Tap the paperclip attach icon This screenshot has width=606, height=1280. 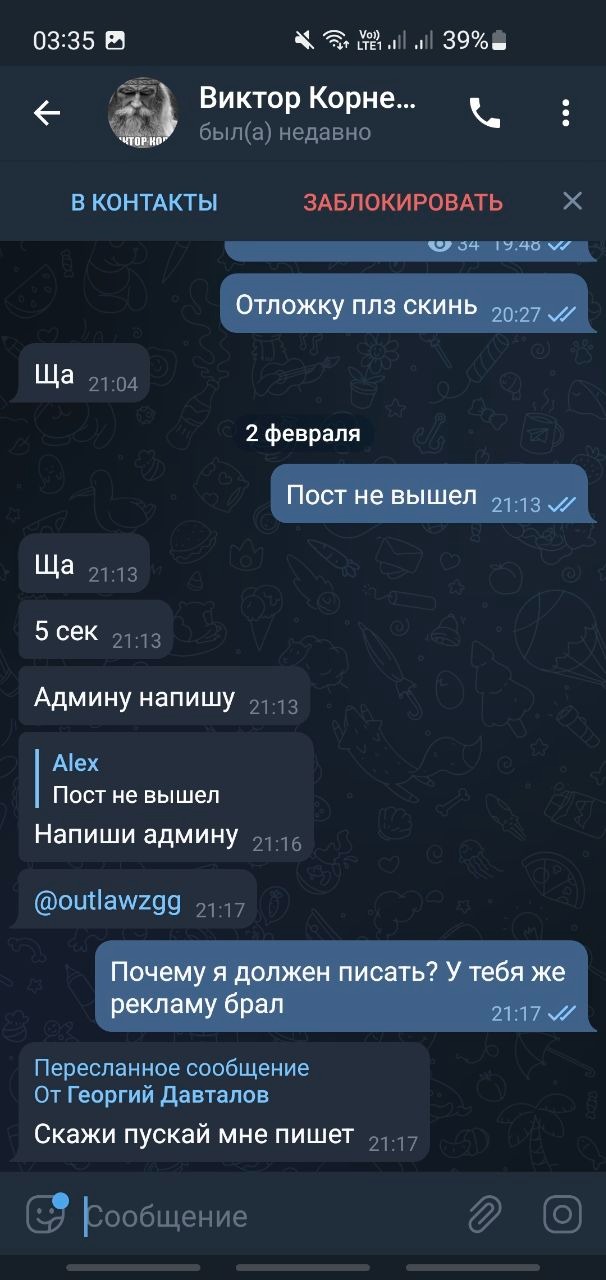point(484,1216)
